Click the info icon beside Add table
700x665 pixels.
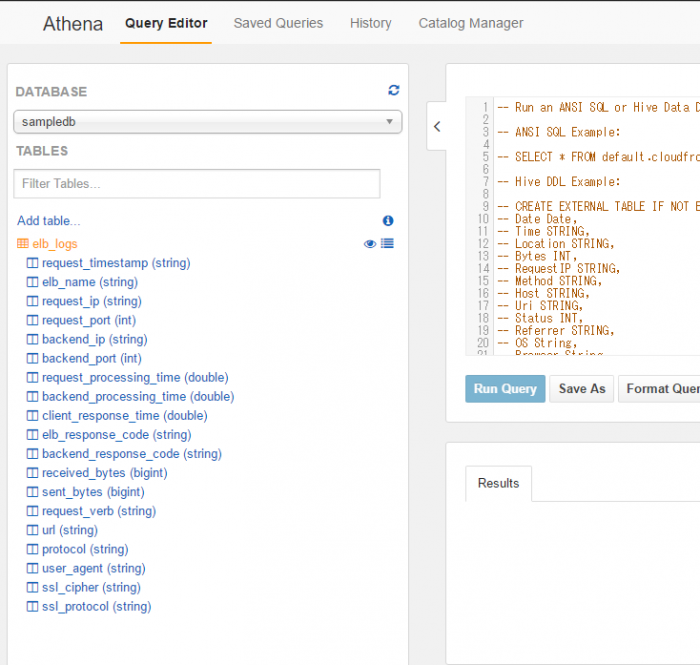pyautogui.click(x=388, y=220)
